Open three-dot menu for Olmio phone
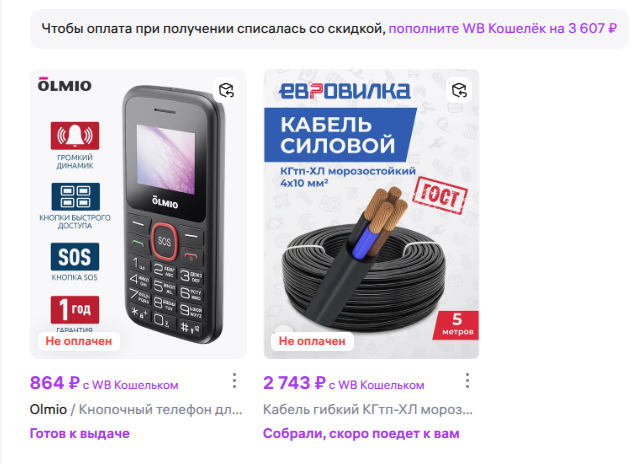This screenshot has height=464, width=638. [x=234, y=381]
